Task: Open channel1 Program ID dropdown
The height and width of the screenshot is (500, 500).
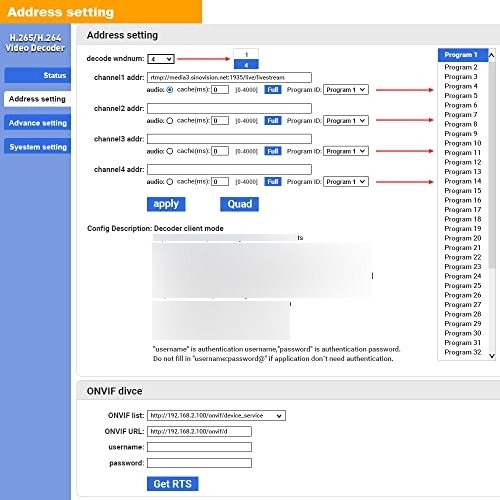Action: [346, 90]
